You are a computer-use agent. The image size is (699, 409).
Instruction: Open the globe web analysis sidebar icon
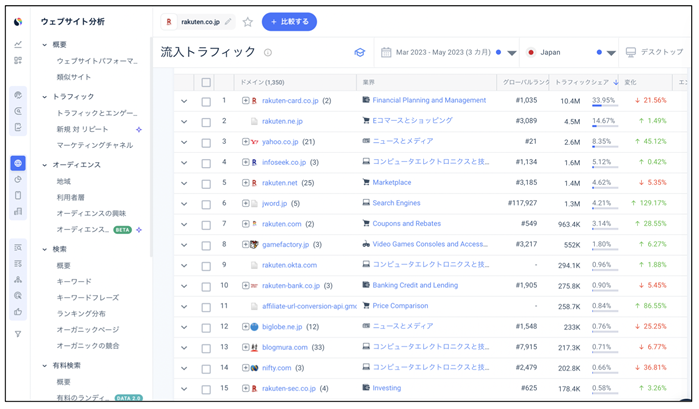18,163
